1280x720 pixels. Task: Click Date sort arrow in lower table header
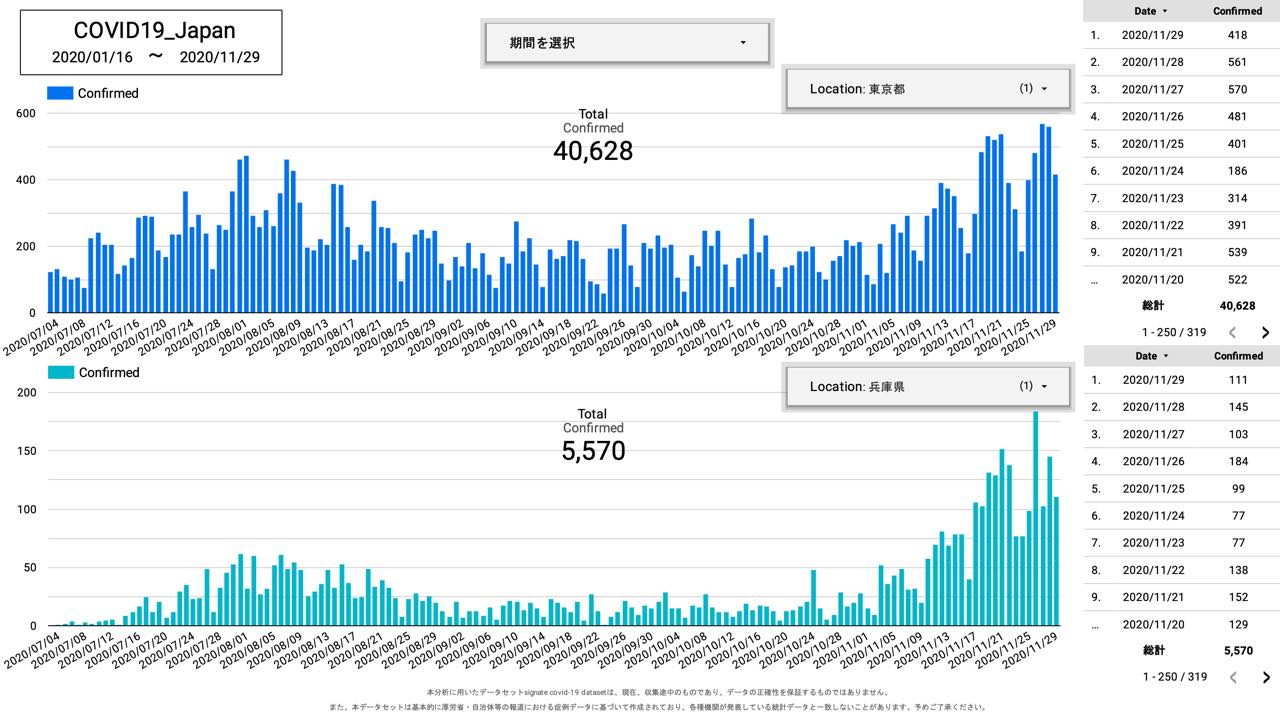[1165, 356]
